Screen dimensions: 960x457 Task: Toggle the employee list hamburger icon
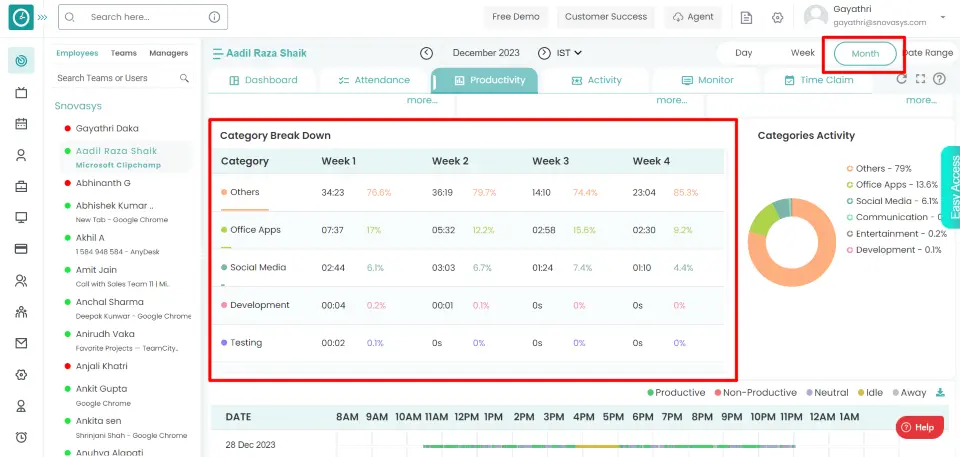tap(217, 54)
